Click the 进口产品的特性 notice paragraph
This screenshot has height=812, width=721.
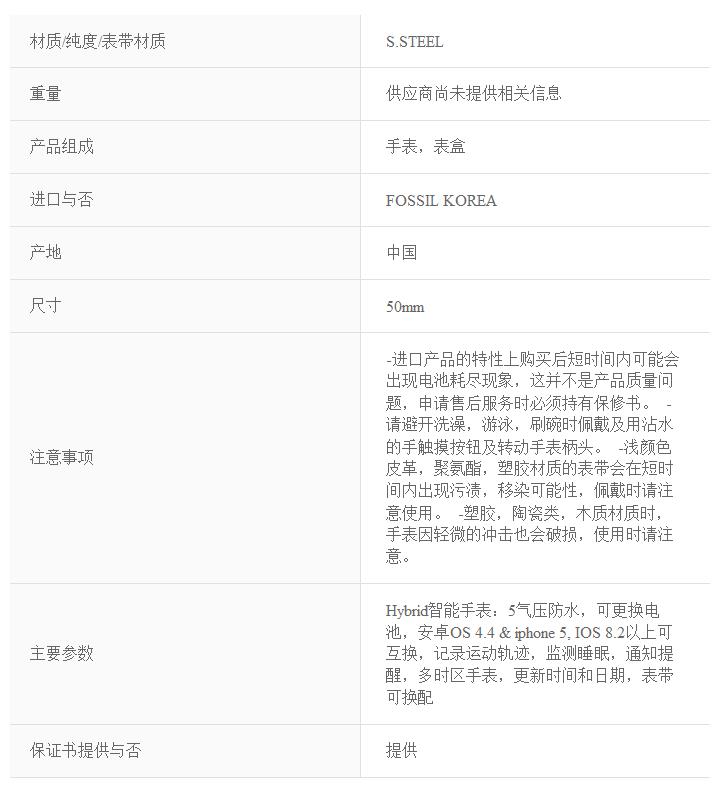point(532,457)
